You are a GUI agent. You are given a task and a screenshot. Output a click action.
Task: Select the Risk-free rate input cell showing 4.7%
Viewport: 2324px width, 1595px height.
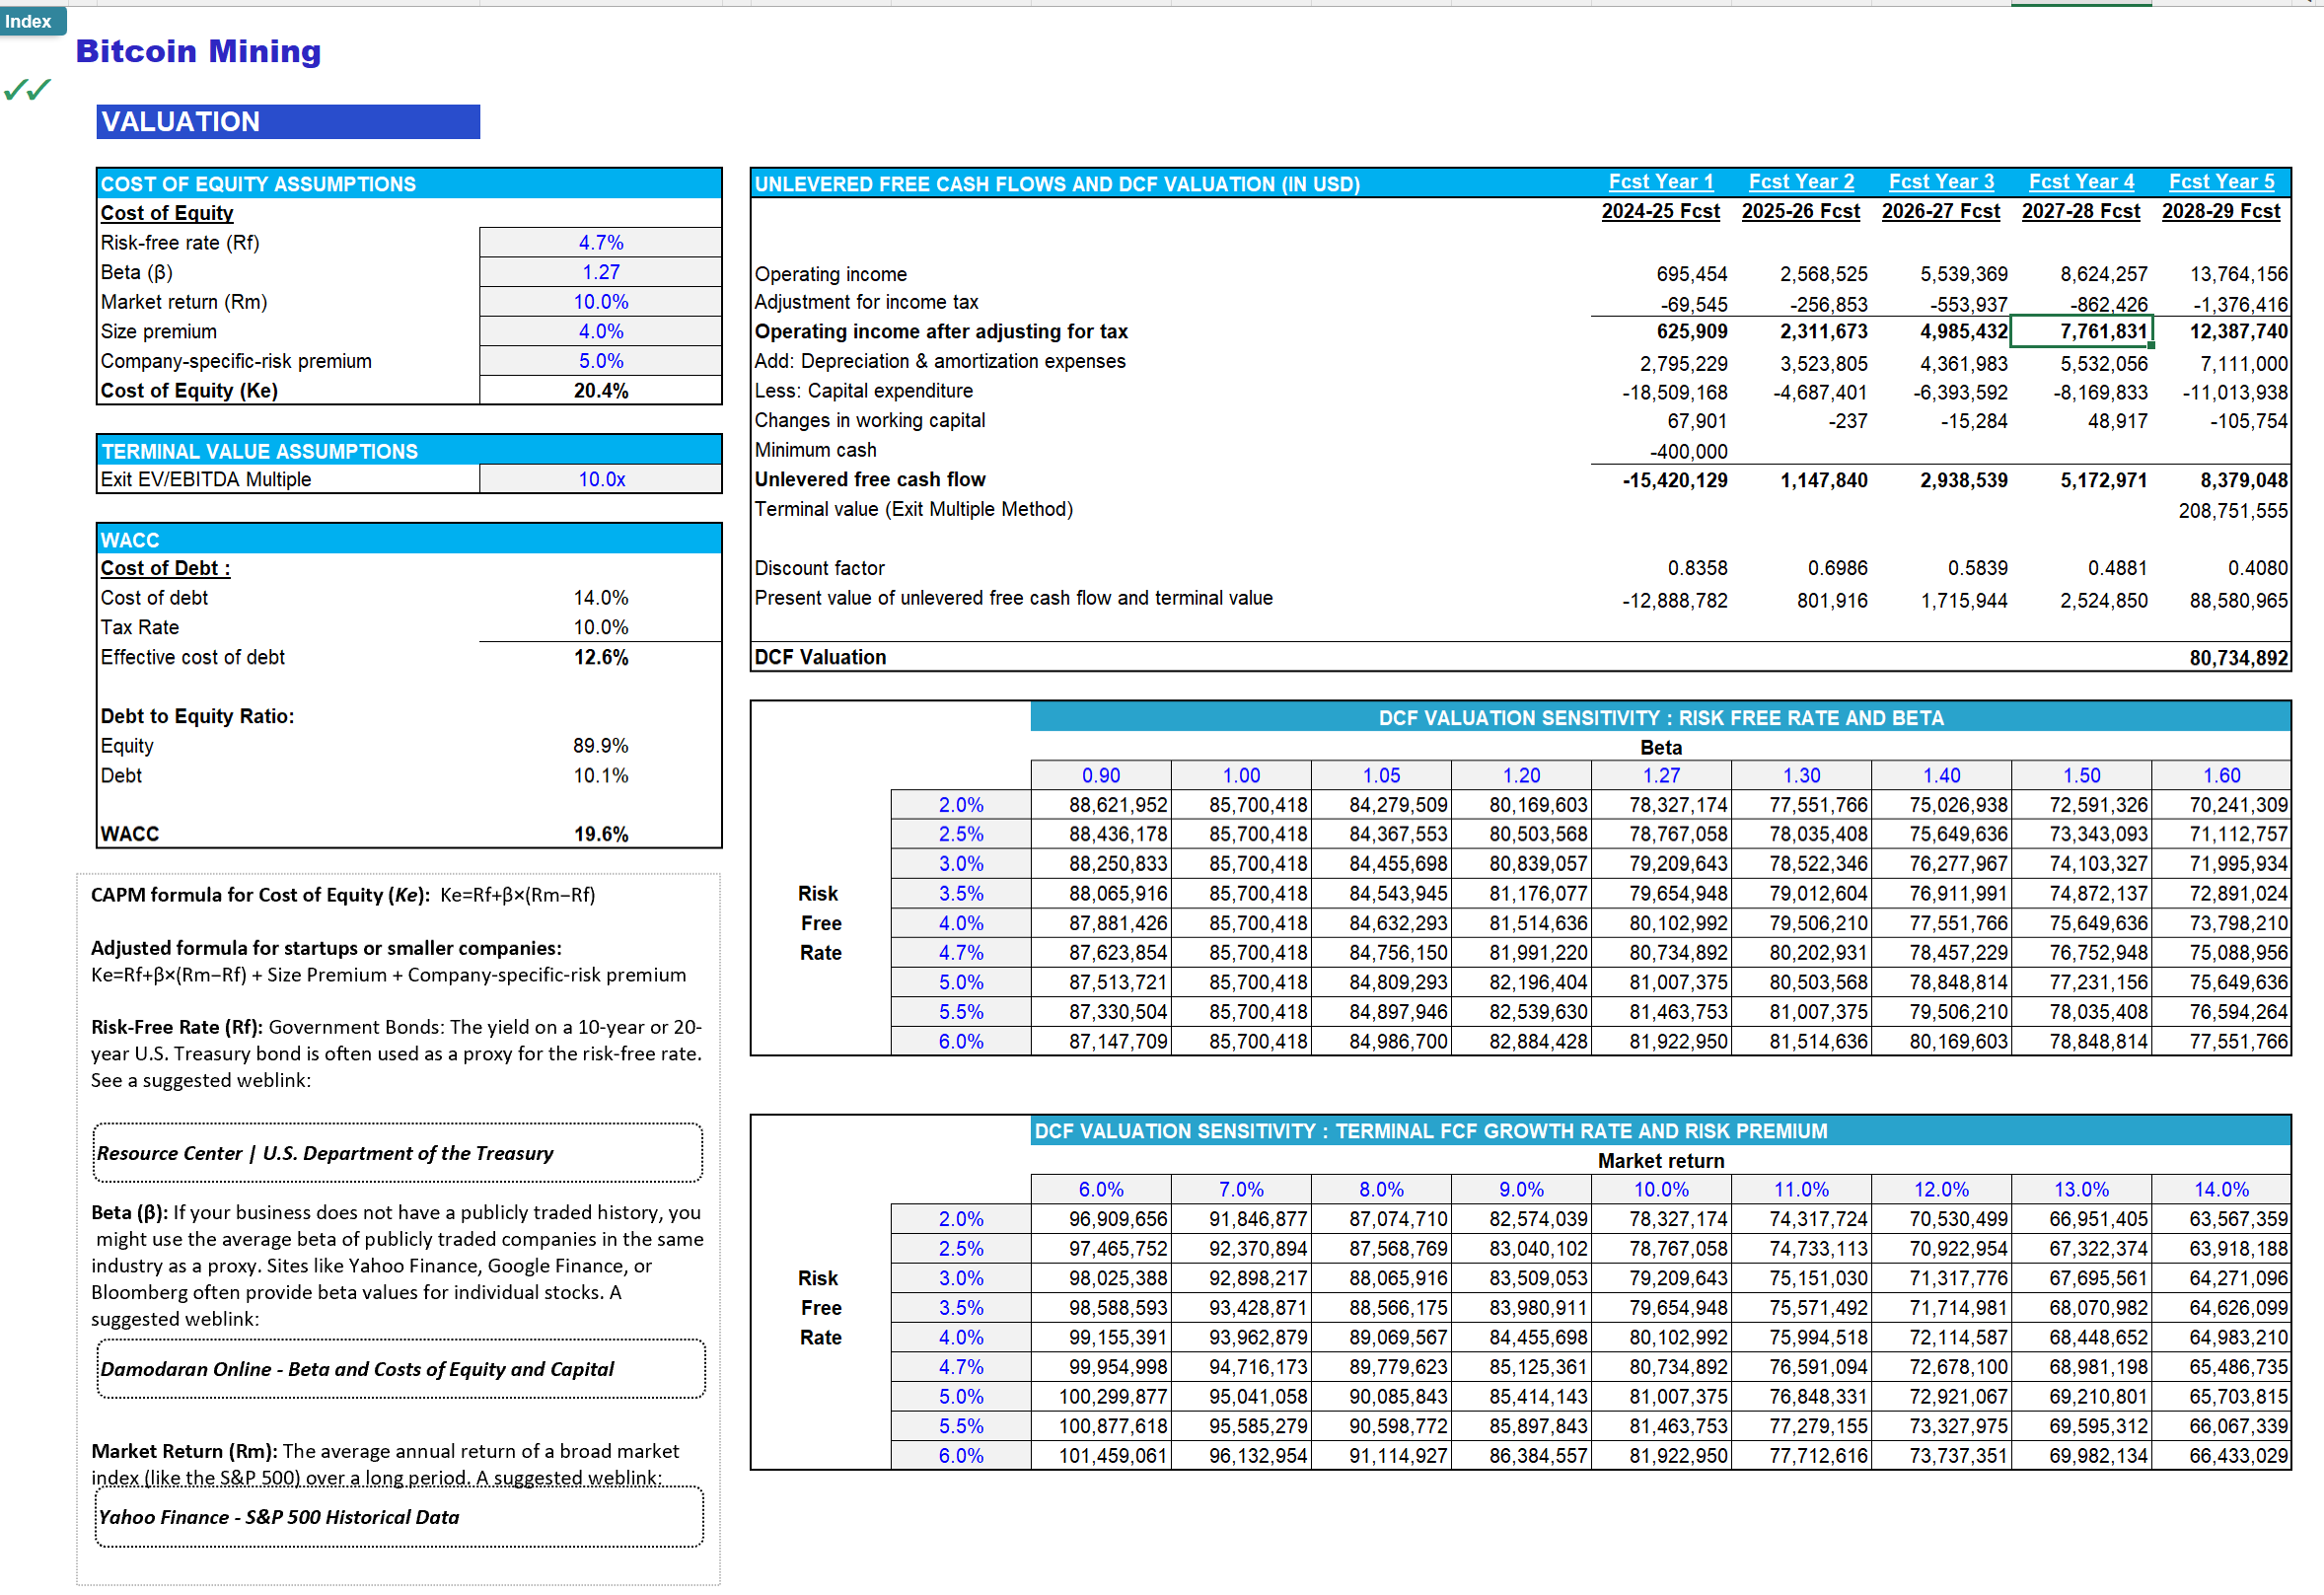point(601,241)
